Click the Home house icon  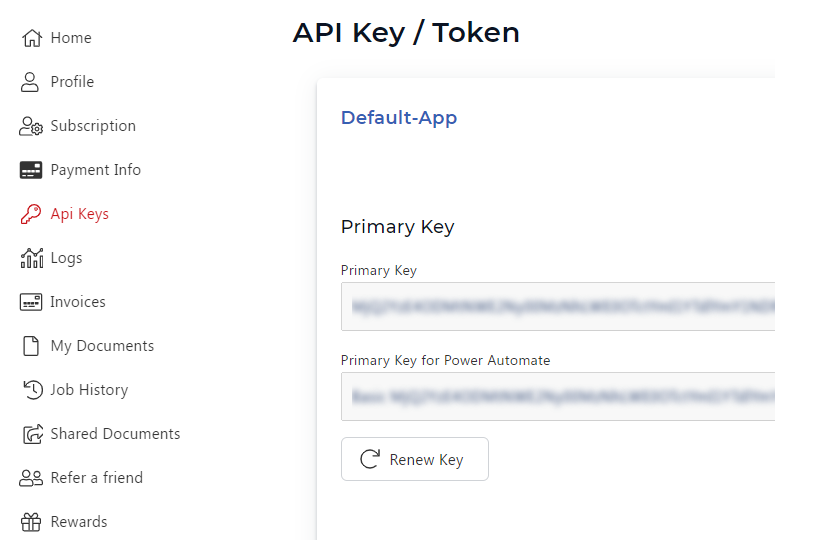32,38
